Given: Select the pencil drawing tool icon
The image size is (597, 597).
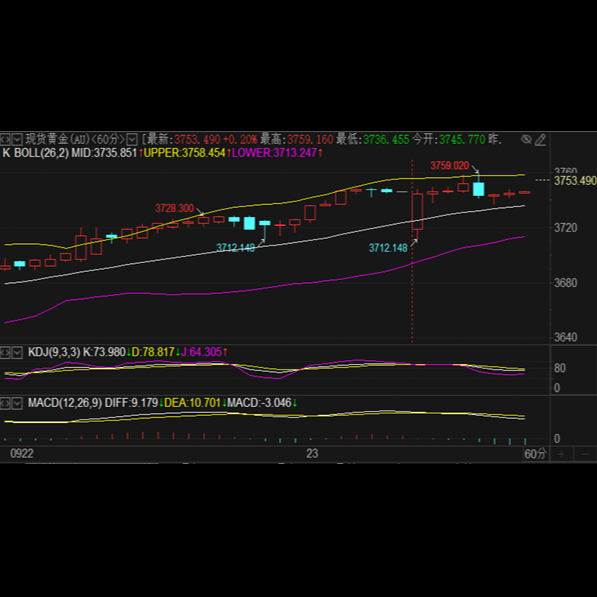Looking at the screenshot, I should pos(541,140).
